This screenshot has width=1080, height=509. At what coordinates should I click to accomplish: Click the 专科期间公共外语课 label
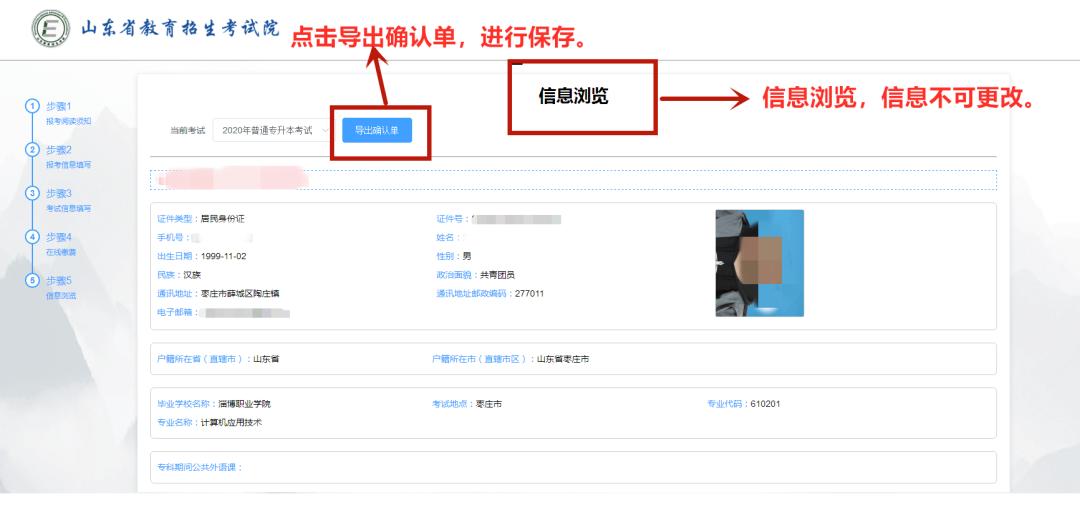200,467
